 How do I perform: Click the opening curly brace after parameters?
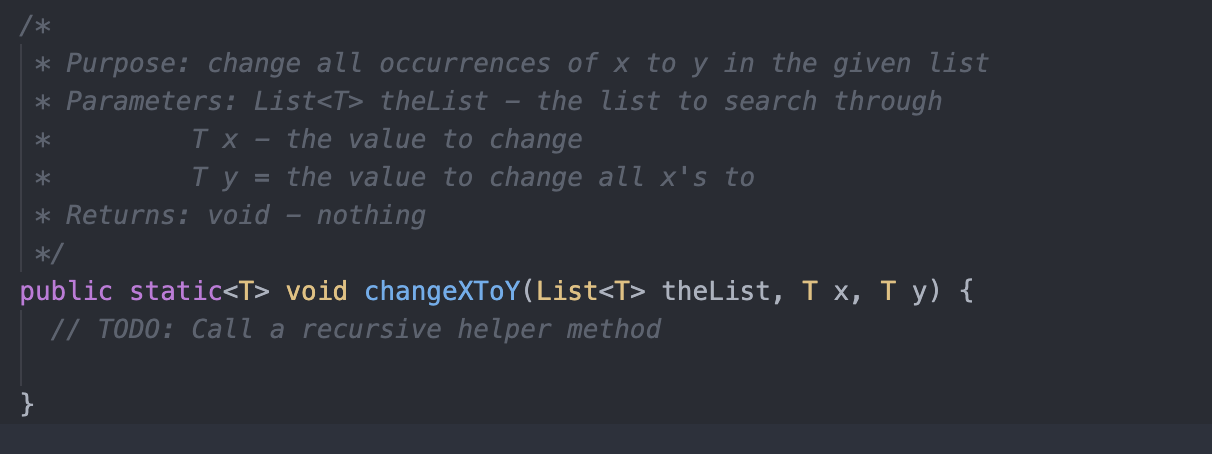966,291
